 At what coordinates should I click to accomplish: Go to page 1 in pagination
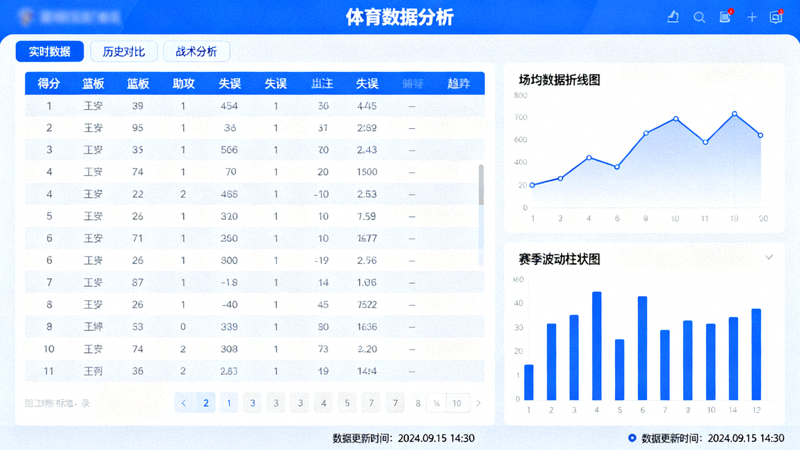tap(229, 403)
